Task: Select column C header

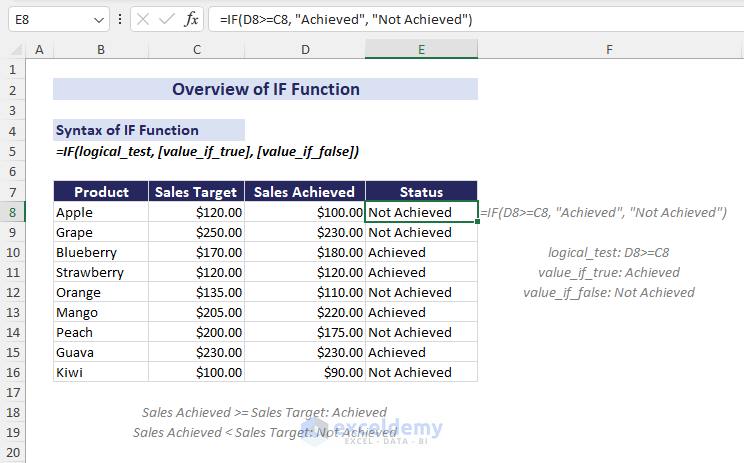Action: point(196,49)
